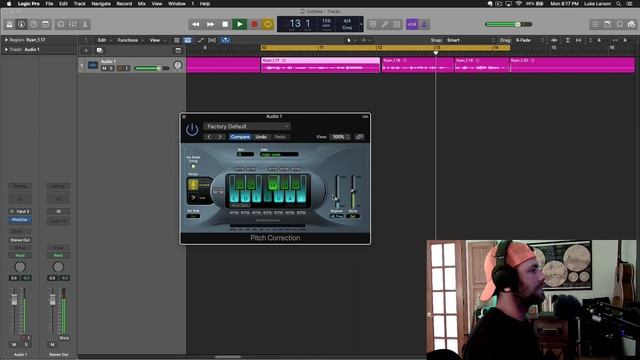This screenshot has width=640, height=360.
Task: Toggle the Flex show/hide button
Action: [x=212, y=40]
